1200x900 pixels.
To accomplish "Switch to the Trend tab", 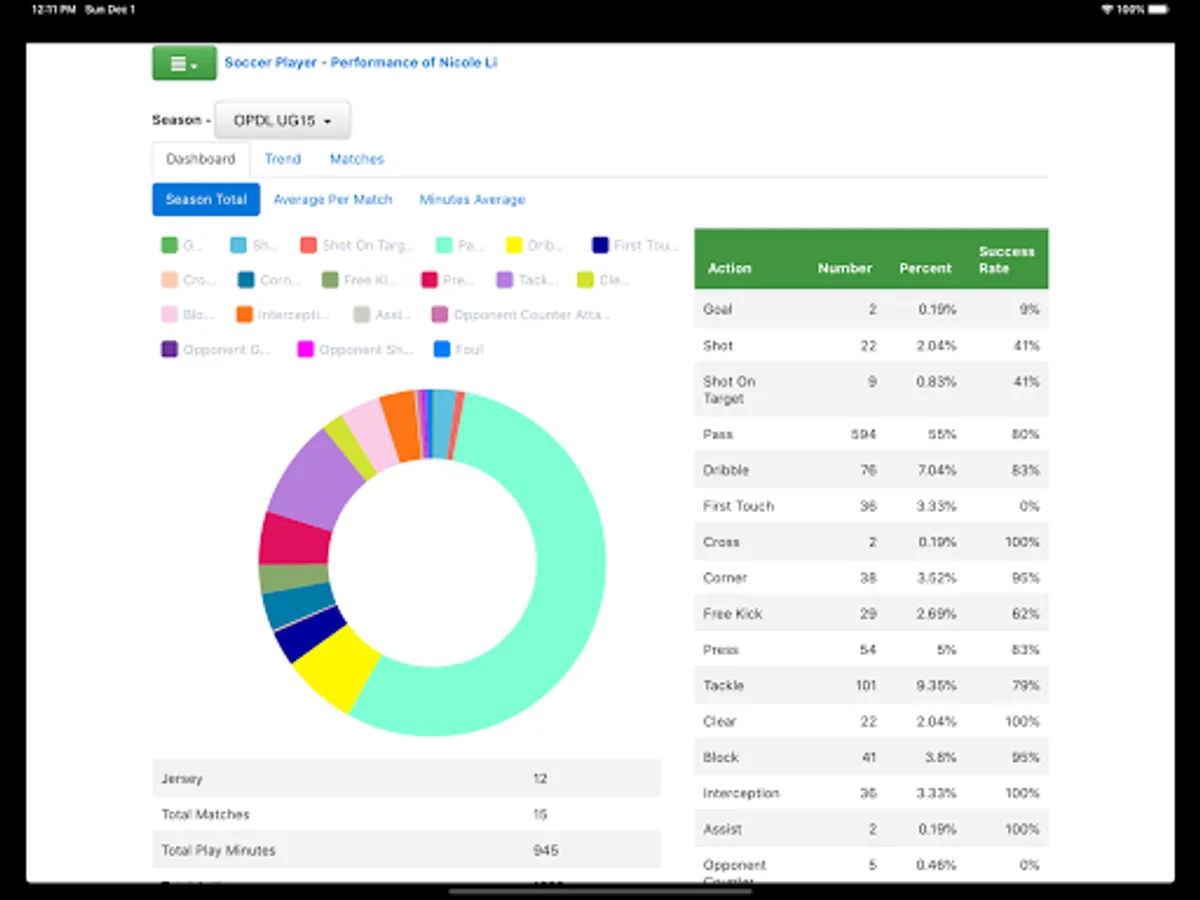I will [282, 159].
